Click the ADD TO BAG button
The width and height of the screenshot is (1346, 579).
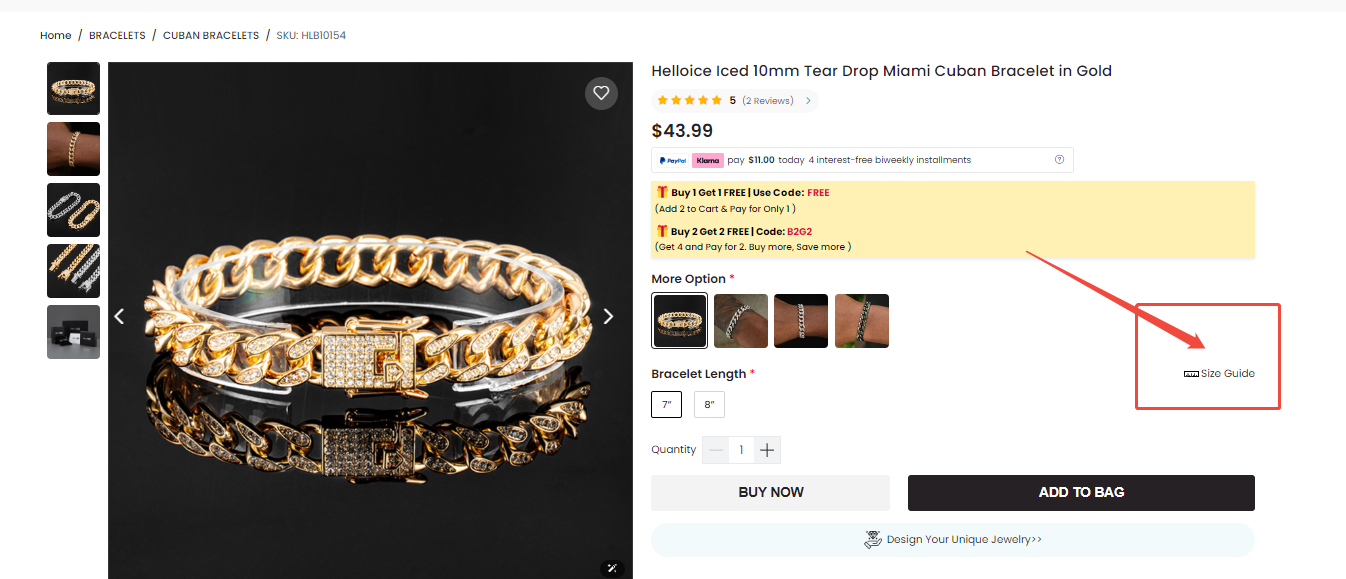pyautogui.click(x=1081, y=492)
